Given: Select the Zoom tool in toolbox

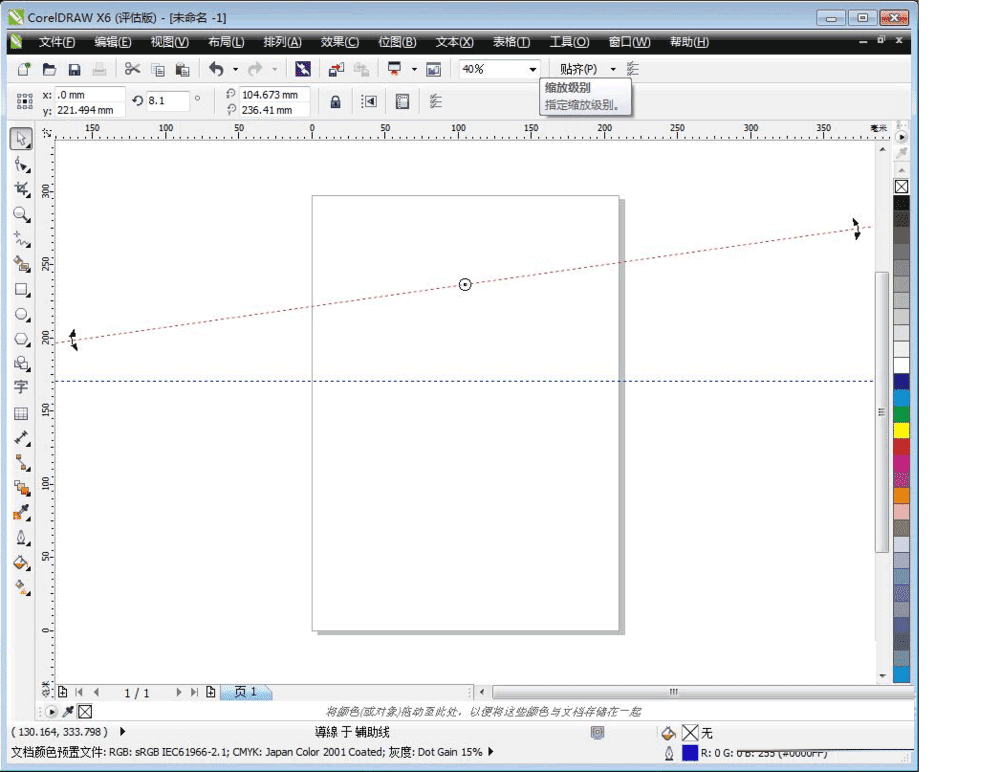Looking at the screenshot, I should click(x=21, y=214).
